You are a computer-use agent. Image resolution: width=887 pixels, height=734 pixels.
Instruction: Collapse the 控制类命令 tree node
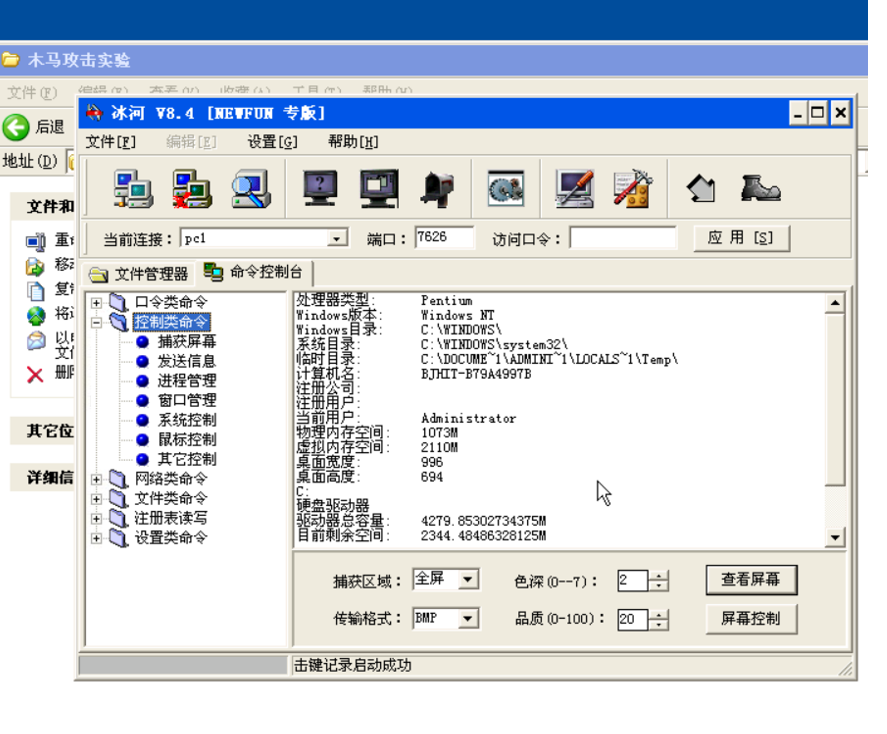click(x=97, y=323)
